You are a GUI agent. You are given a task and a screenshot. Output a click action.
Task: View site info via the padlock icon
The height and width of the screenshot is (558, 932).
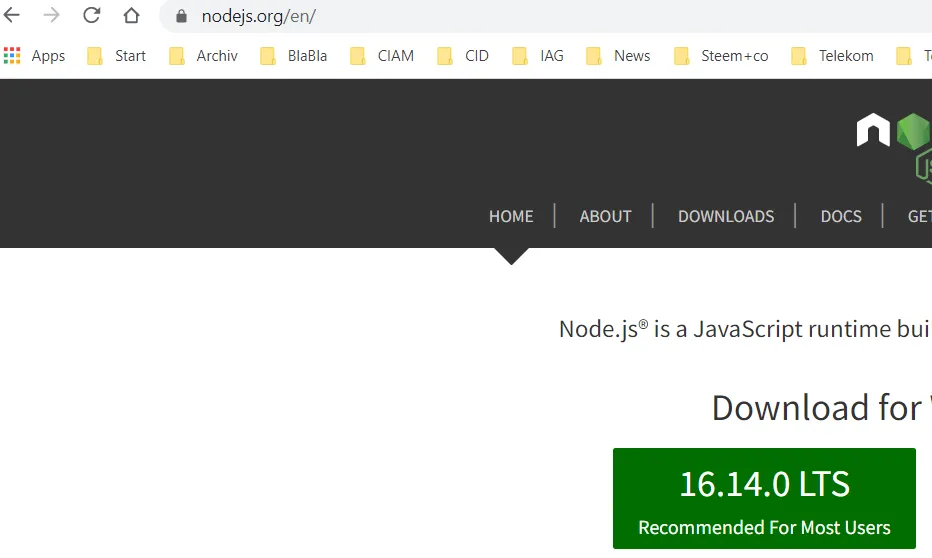[181, 16]
